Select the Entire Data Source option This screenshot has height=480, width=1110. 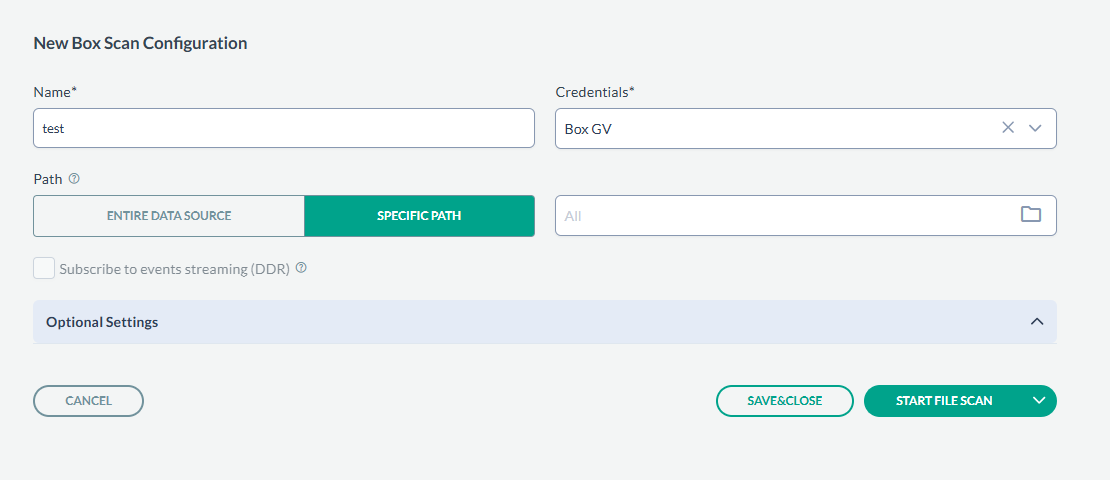coord(169,216)
